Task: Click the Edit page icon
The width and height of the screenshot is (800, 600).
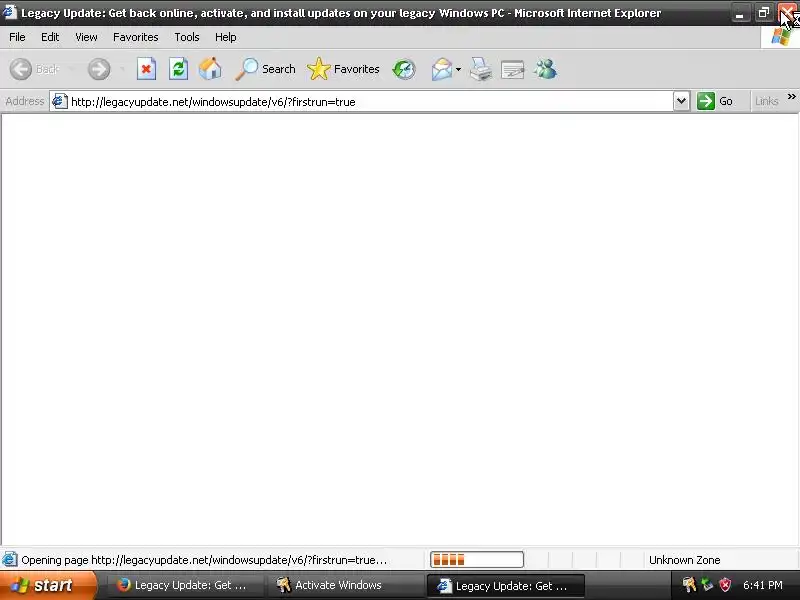Action: point(513,69)
